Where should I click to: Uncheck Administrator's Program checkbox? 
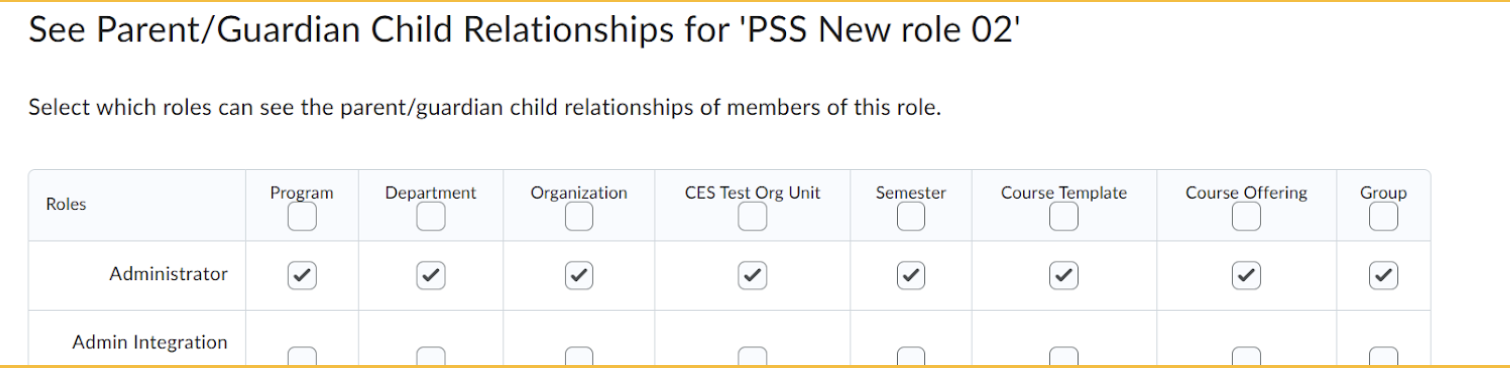pyautogui.click(x=302, y=275)
